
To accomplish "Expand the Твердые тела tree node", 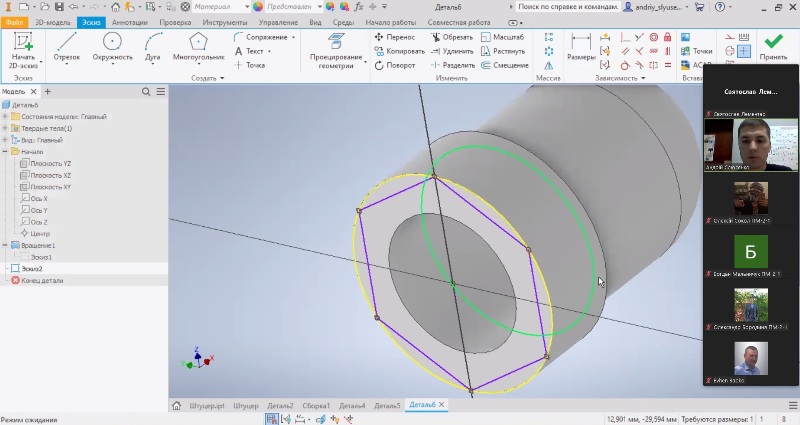I will click(x=5, y=128).
